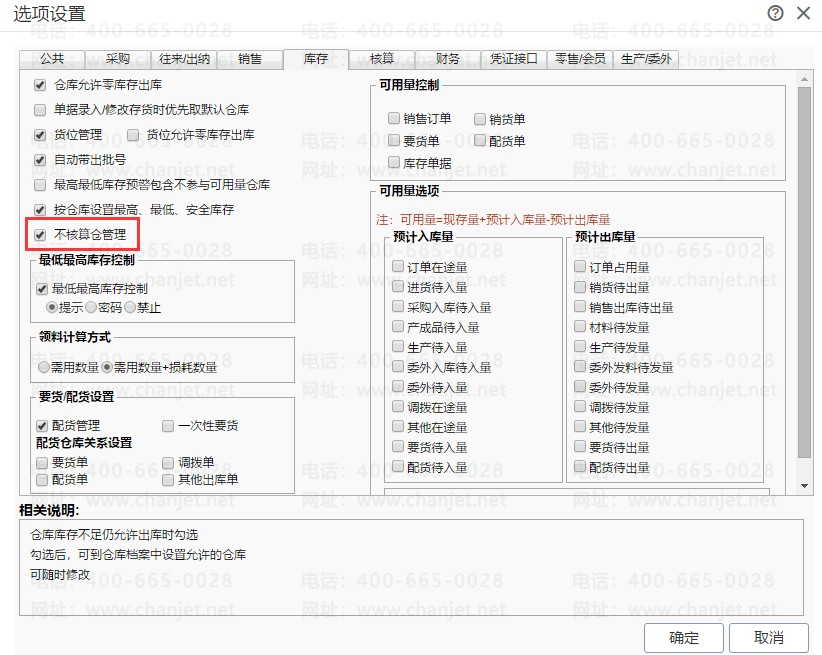Image resolution: width=822 pixels, height=655 pixels.
Task: Check 其他在途量 checkbox
Action: pyautogui.click(x=398, y=426)
